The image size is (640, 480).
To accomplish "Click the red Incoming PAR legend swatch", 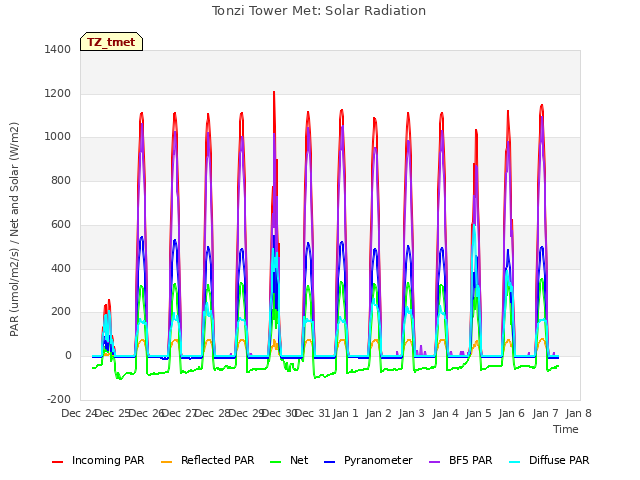I will (58, 462).
